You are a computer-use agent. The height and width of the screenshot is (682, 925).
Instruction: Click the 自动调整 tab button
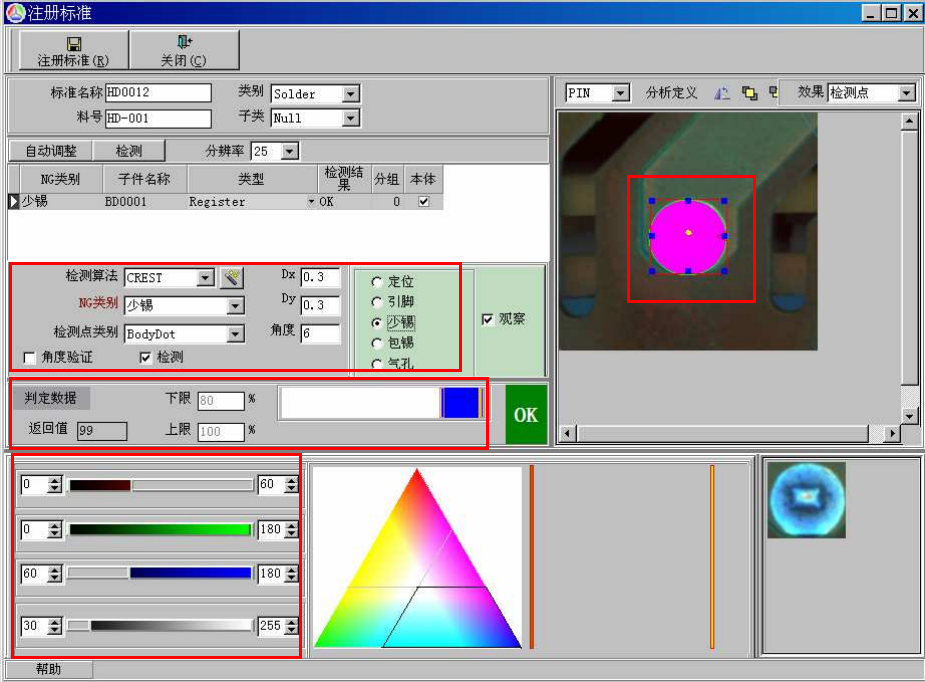click(51, 151)
